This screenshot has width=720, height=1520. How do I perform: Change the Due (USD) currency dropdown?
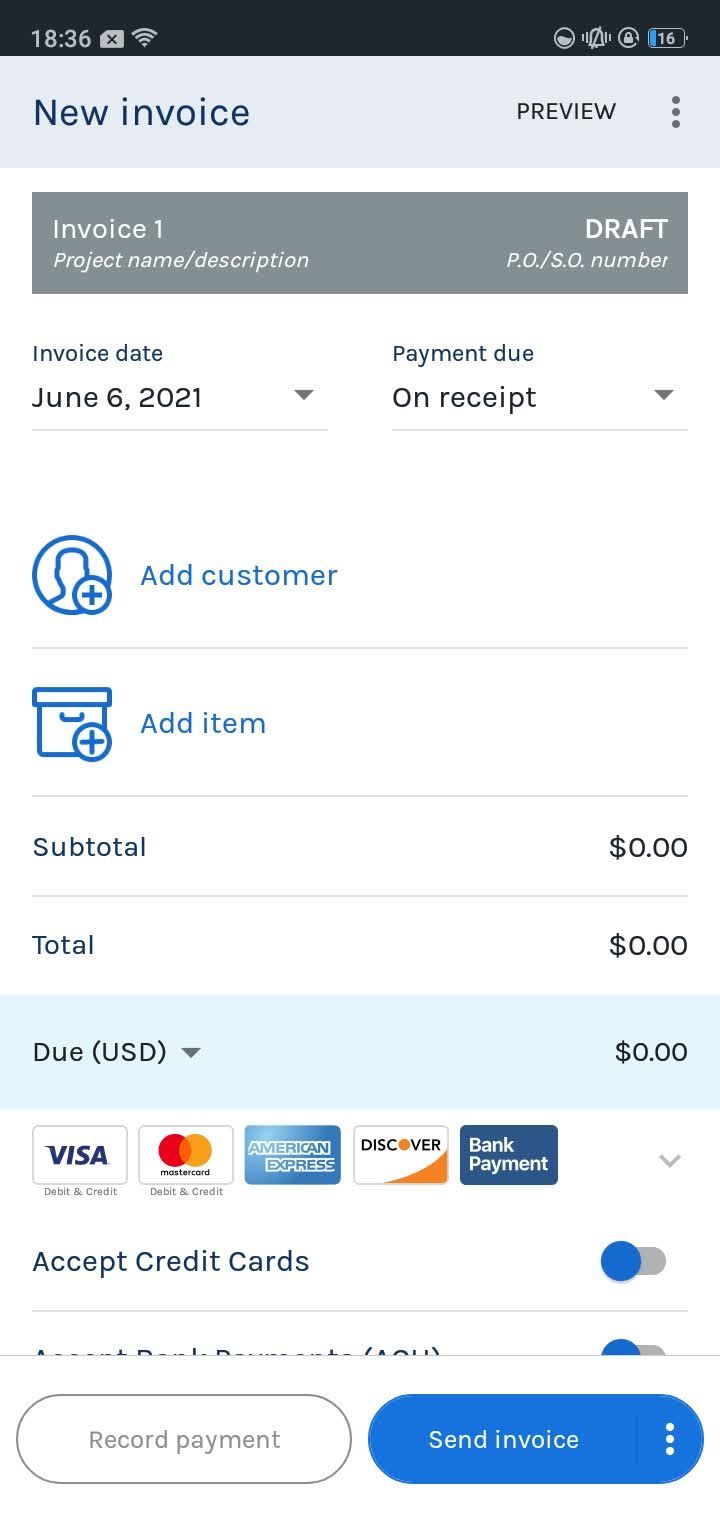pyautogui.click(x=118, y=1052)
